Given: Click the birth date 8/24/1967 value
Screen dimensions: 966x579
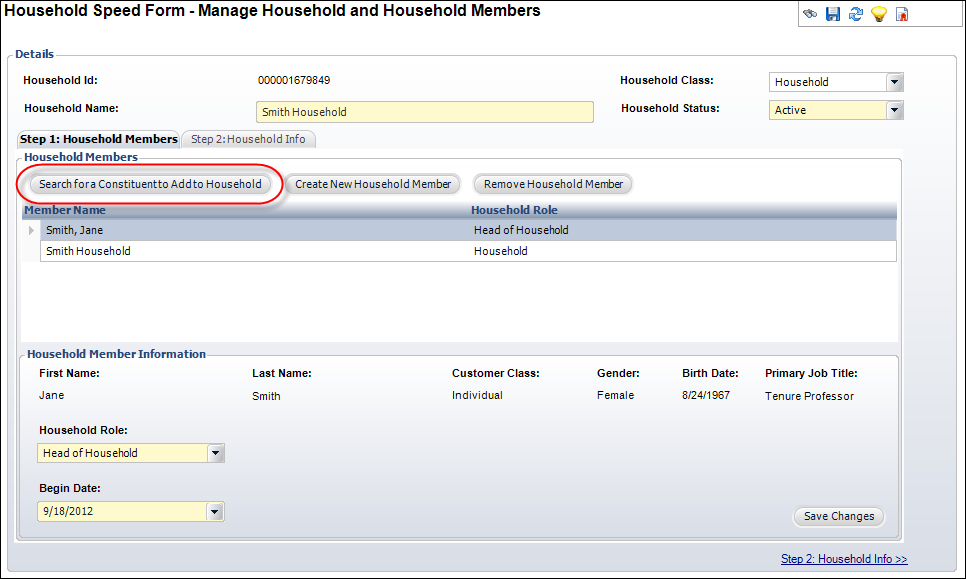Looking at the screenshot, I should [x=706, y=395].
